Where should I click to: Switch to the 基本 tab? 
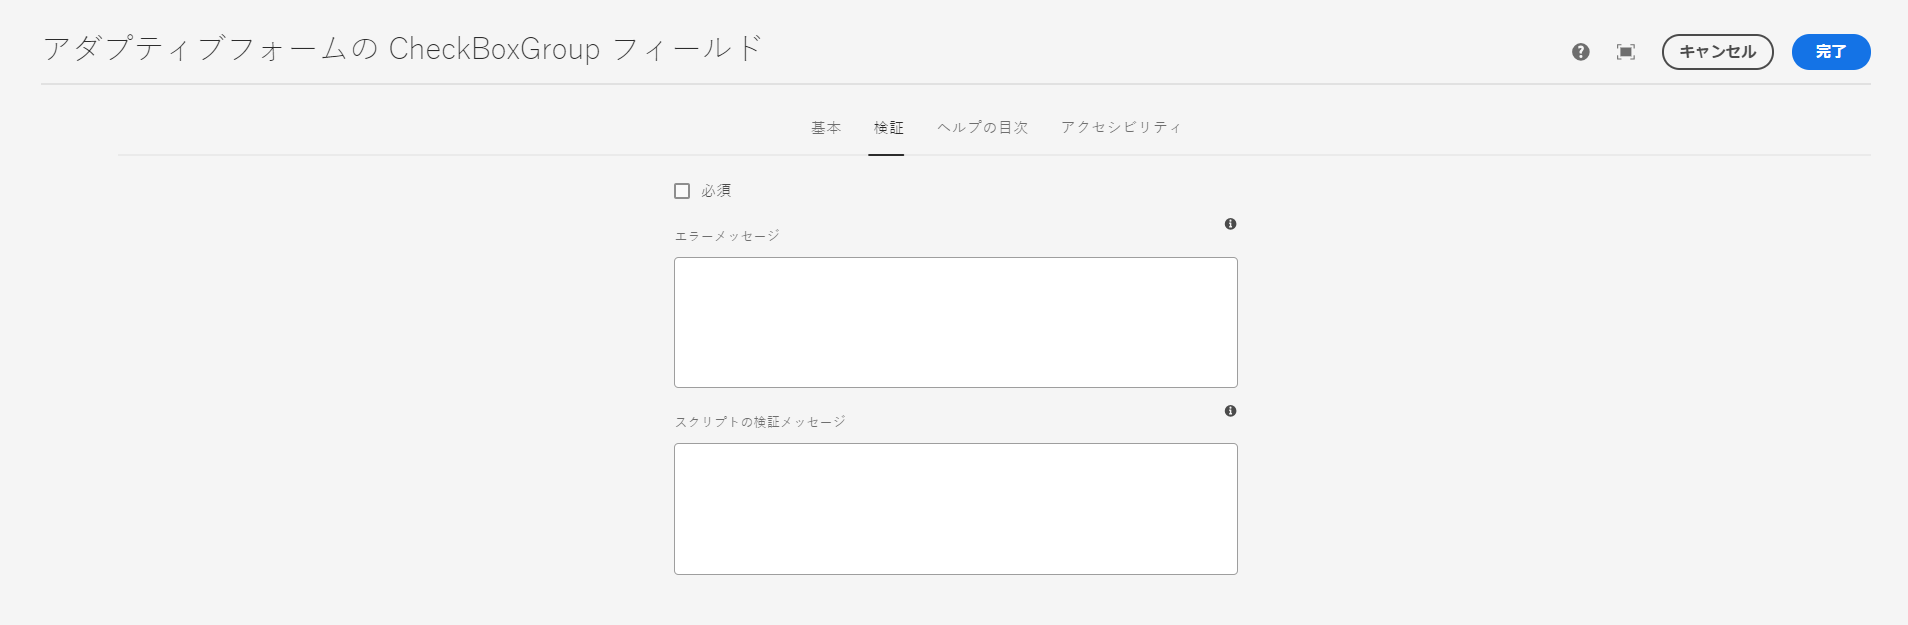pos(826,128)
